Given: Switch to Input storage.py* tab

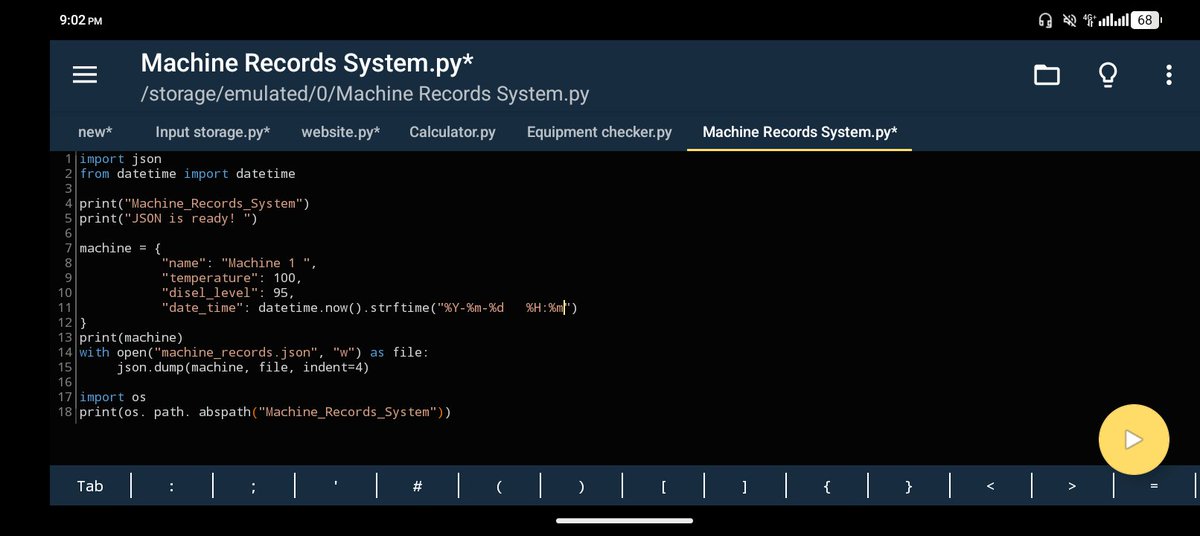Looking at the screenshot, I should click(x=212, y=132).
